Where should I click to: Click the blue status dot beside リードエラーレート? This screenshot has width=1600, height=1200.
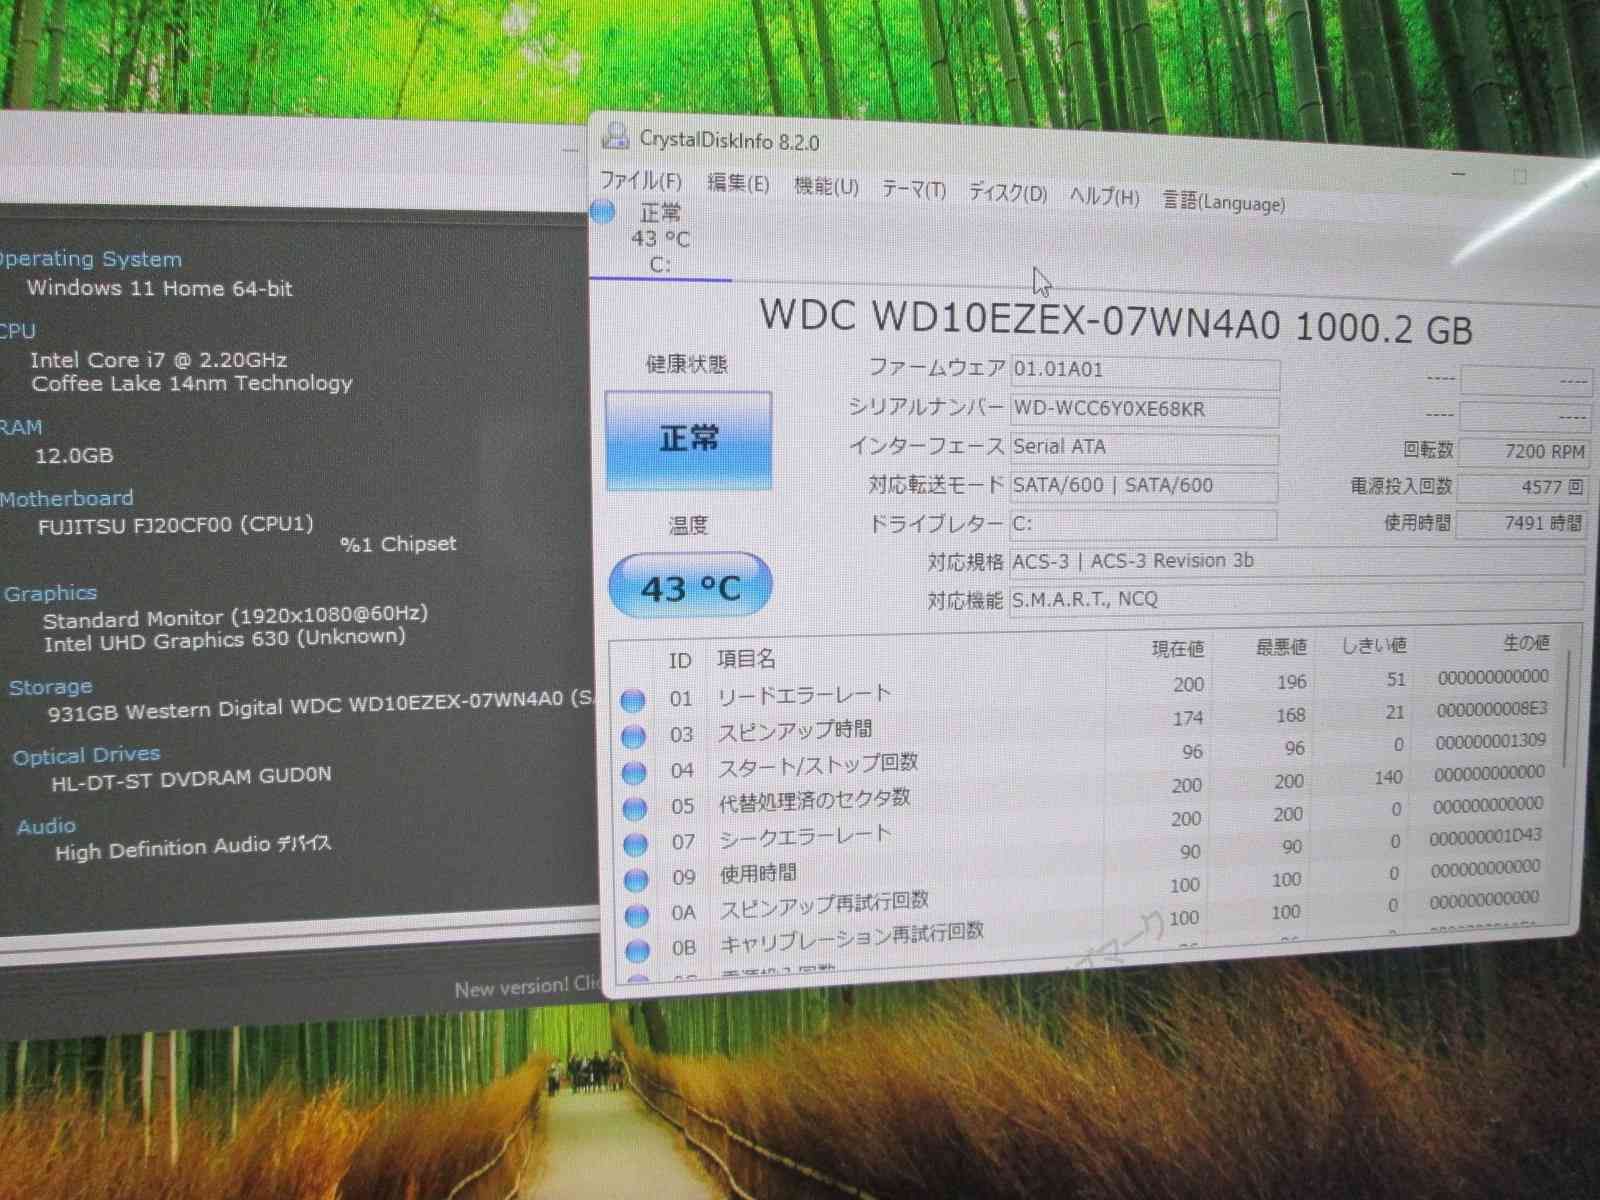point(633,701)
